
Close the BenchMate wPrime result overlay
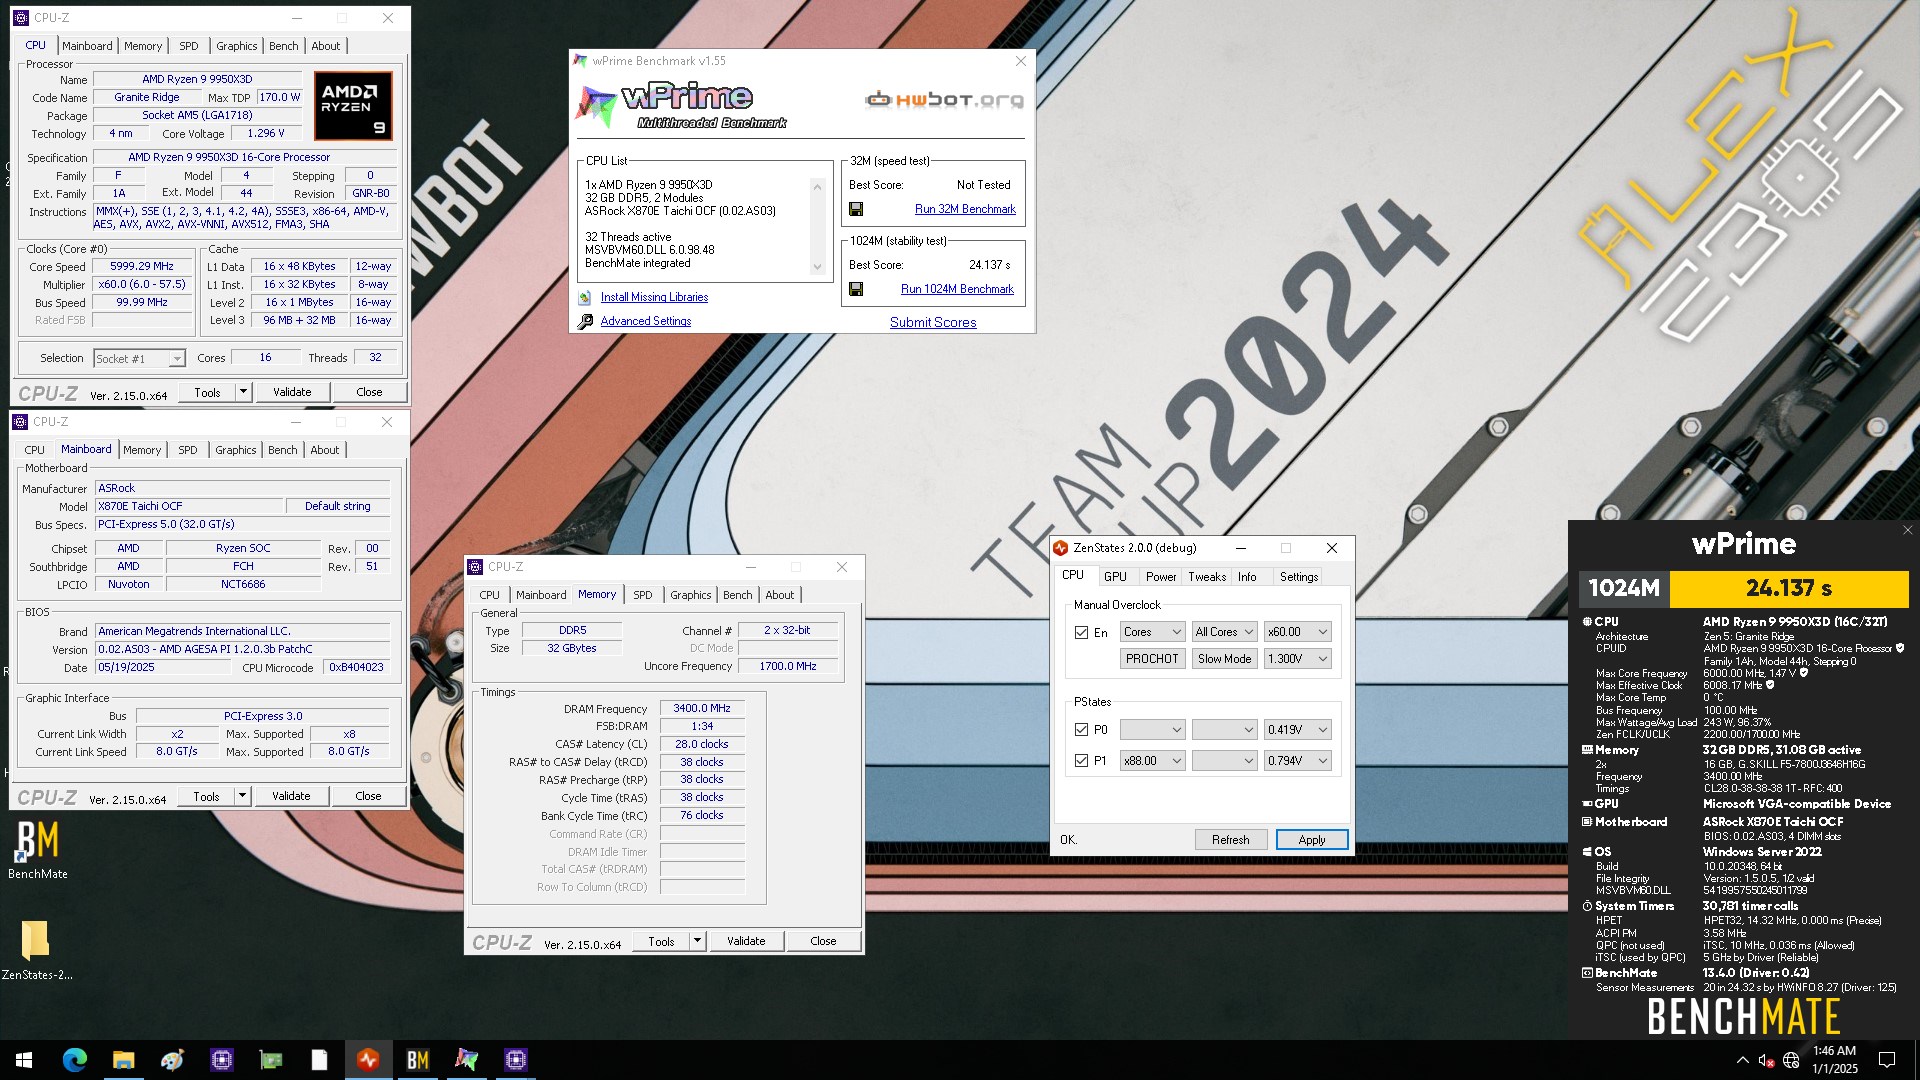point(1907,530)
